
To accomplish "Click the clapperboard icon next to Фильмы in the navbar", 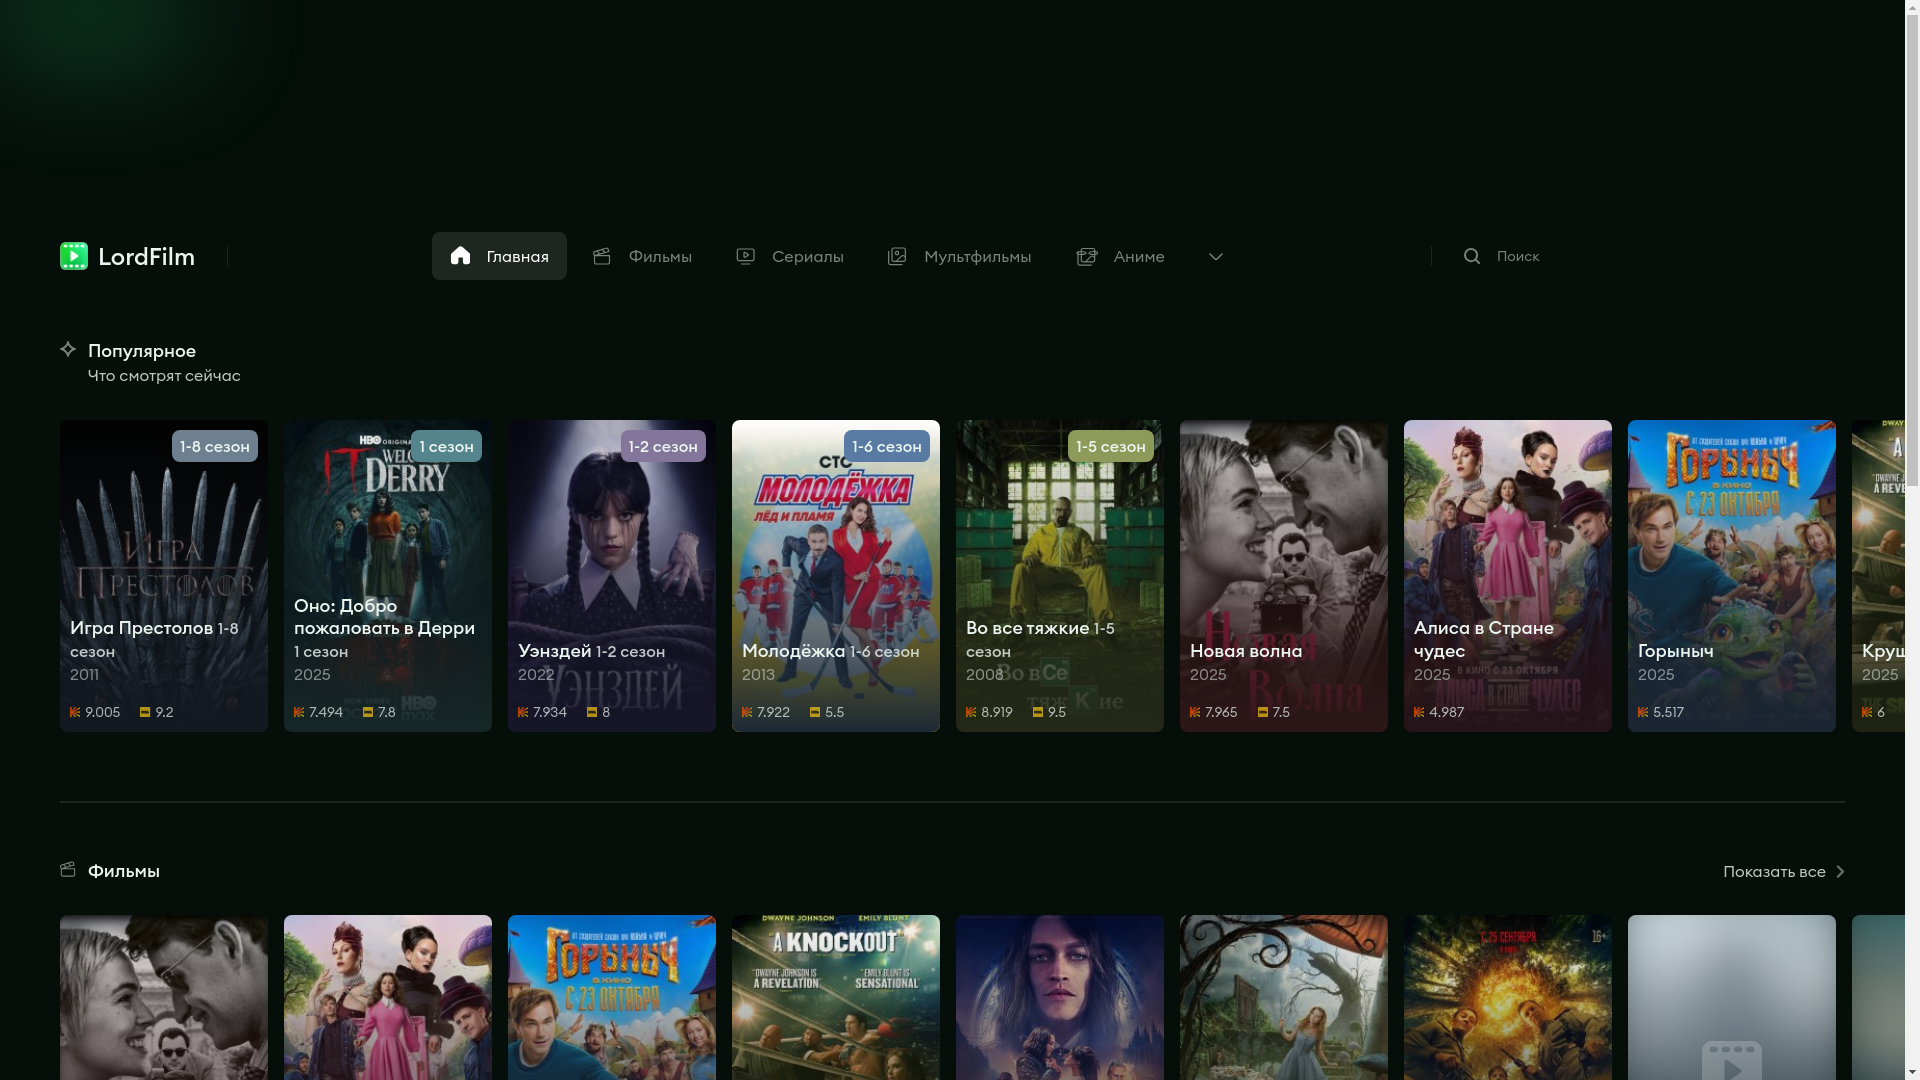I will click(x=602, y=256).
